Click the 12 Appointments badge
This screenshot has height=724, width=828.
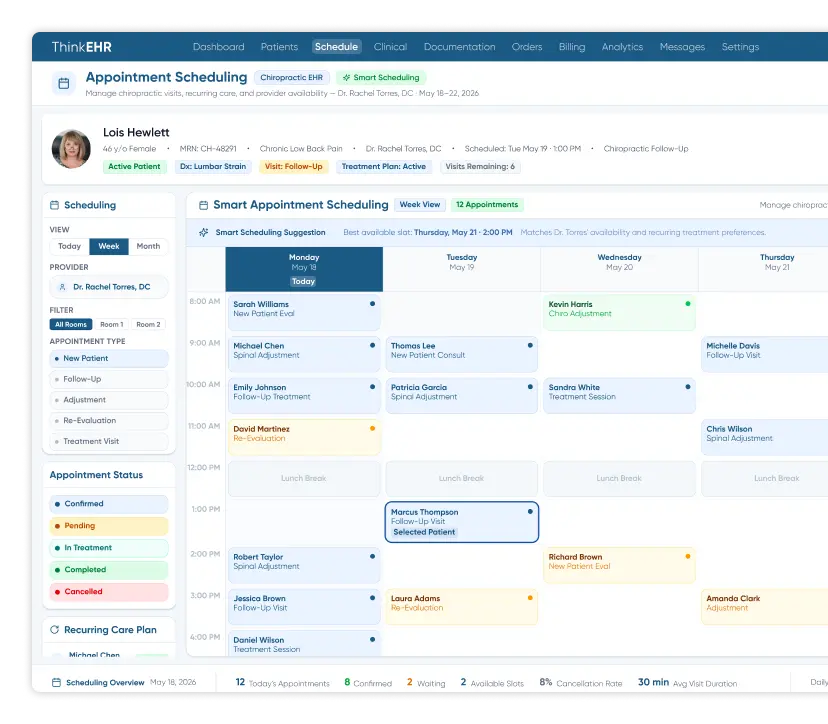(487, 204)
